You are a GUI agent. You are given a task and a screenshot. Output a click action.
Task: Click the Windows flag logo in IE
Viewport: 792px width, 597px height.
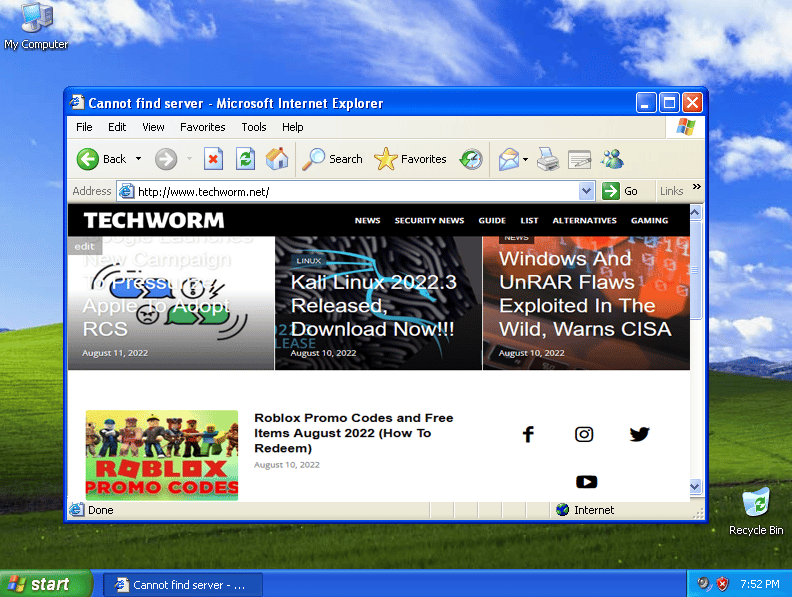pos(685,127)
